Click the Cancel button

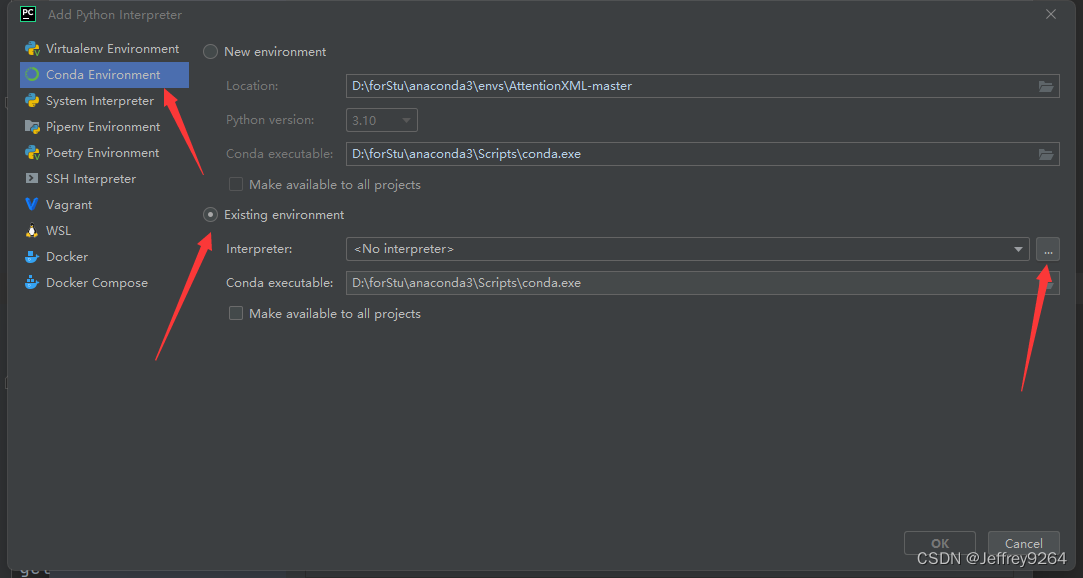[1024, 544]
